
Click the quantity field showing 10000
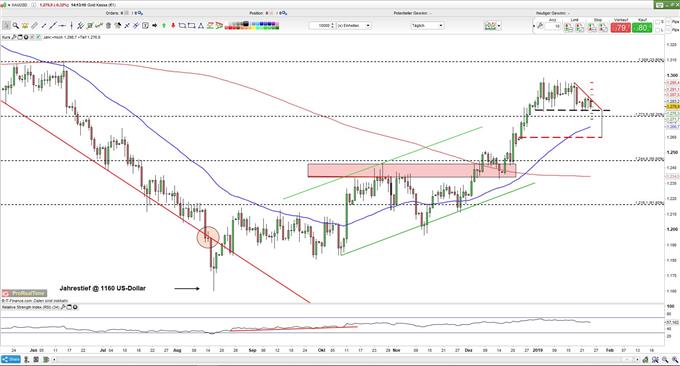pos(322,26)
